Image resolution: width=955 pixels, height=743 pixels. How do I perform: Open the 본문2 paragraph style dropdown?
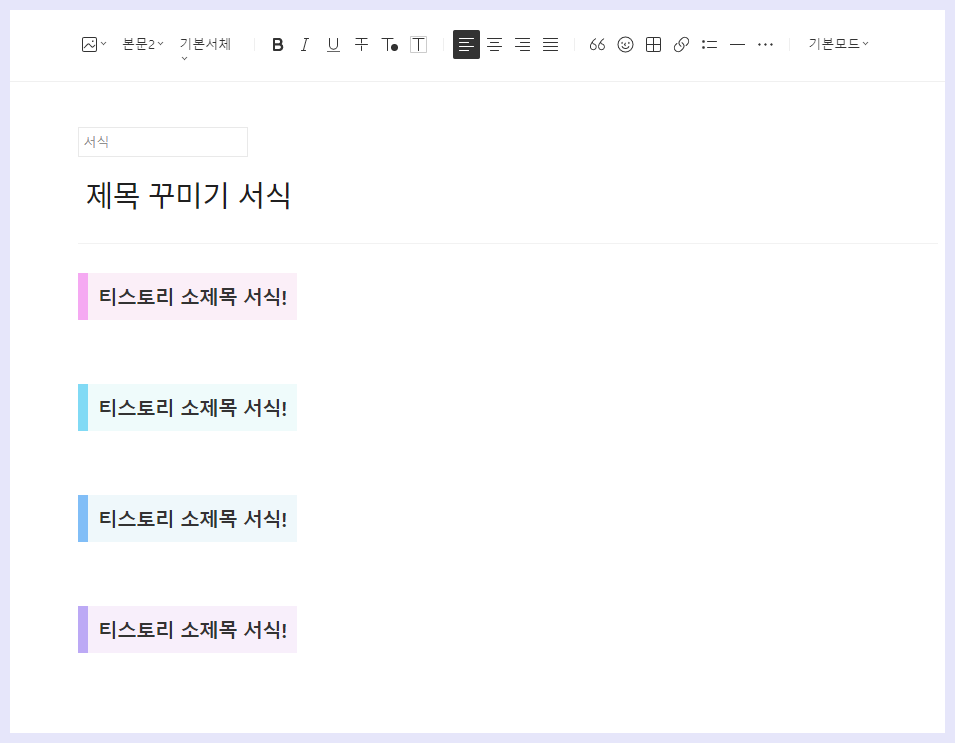[x=143, y=44]
